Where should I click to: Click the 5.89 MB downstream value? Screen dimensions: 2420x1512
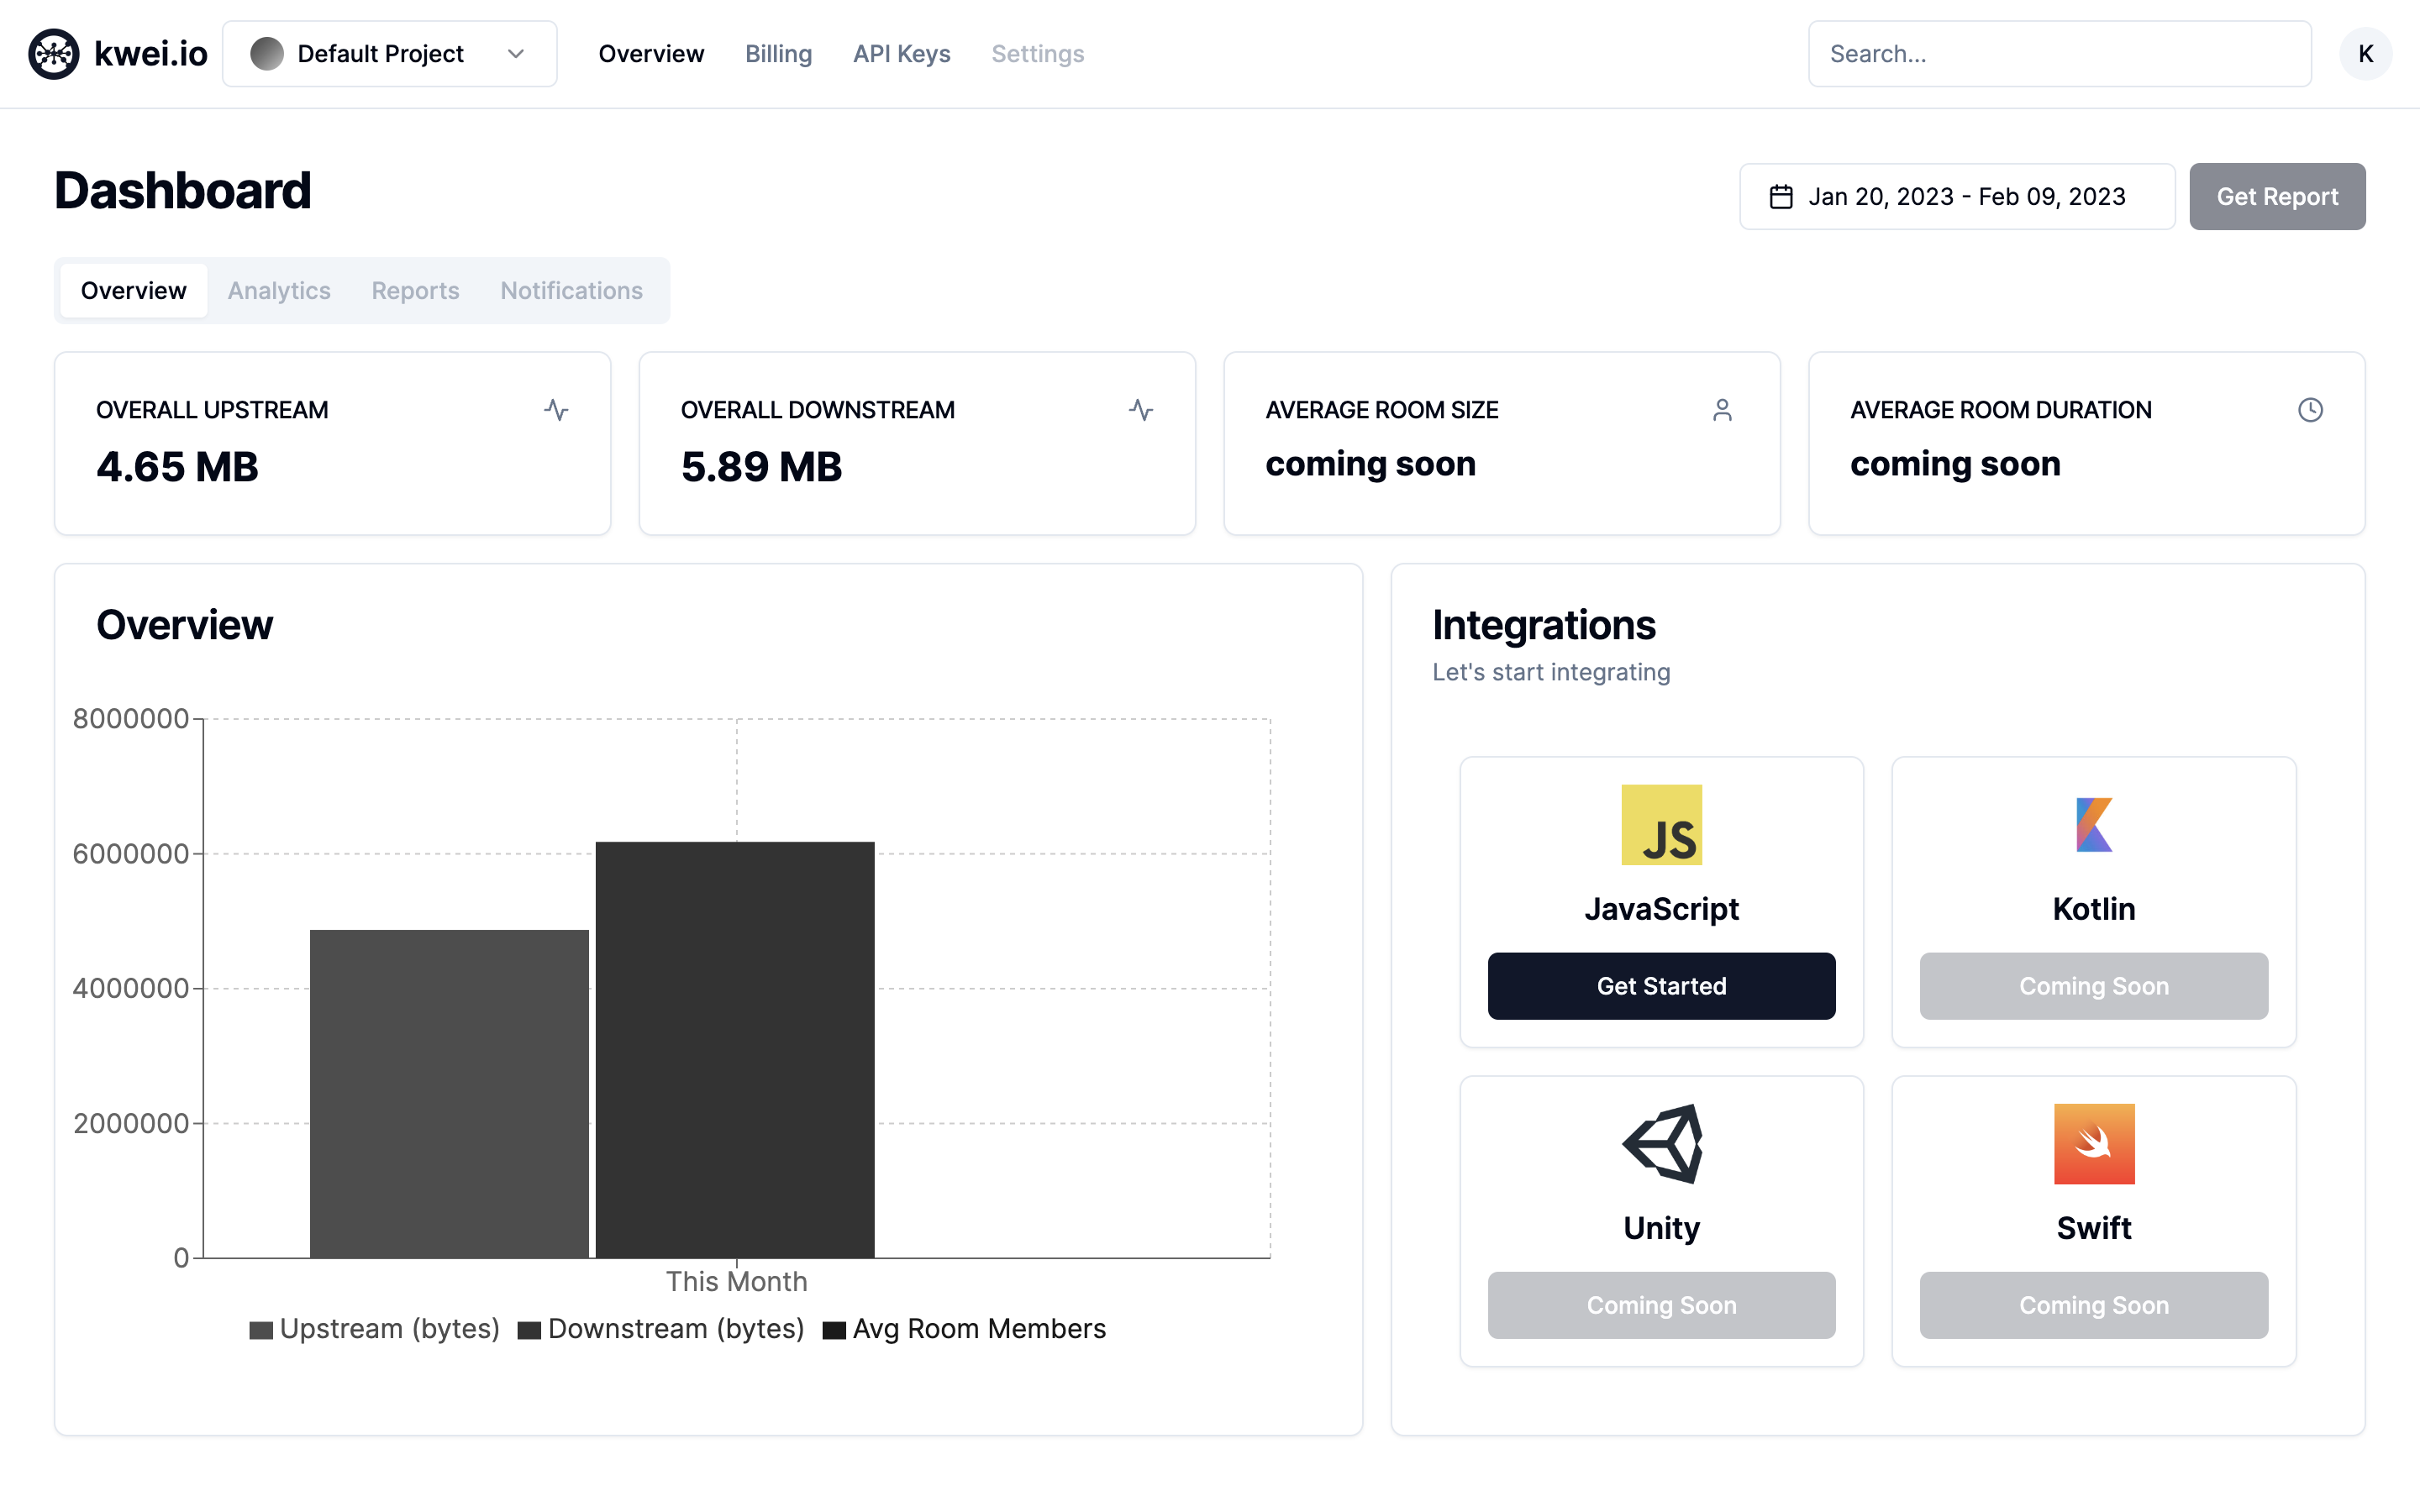click(761, 467)
